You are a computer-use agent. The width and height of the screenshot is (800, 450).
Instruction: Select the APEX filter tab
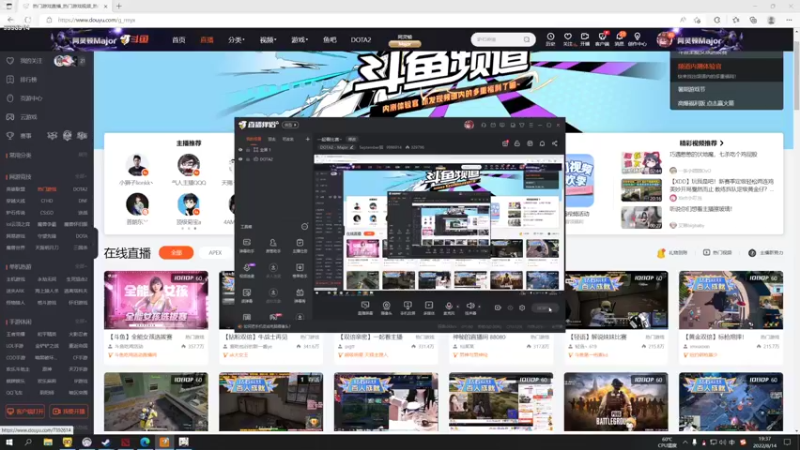coord(215,253)
